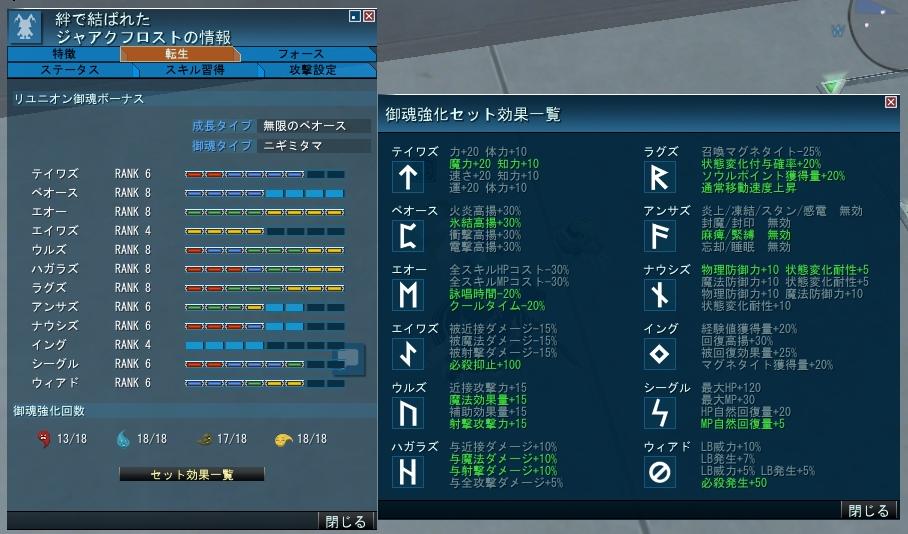908x534 pixels.
Task: Click the テイワズ up-arrow rune icon
Action: [408, 177]
